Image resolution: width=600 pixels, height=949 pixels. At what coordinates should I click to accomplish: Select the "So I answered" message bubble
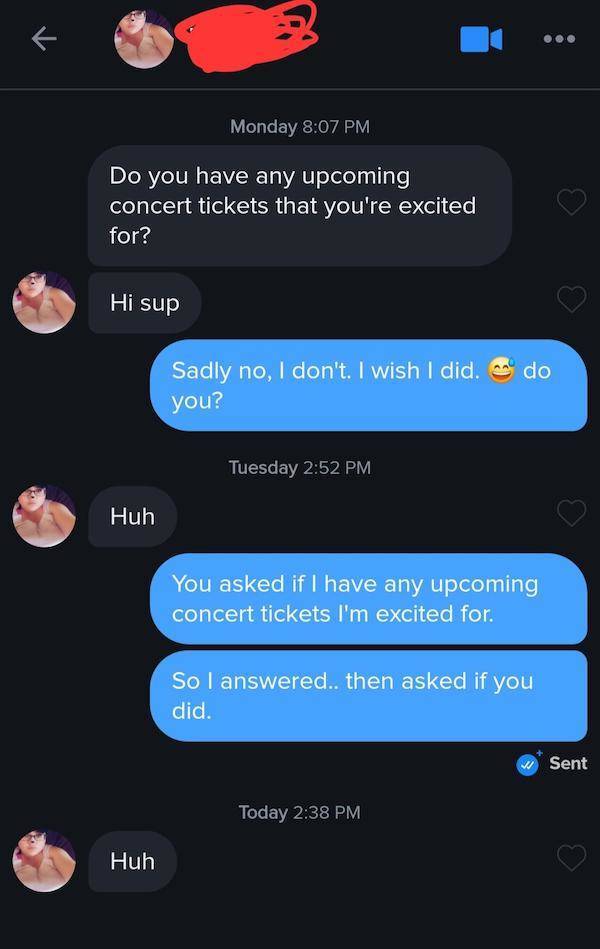pyautogui.click(x=367, y=695)
